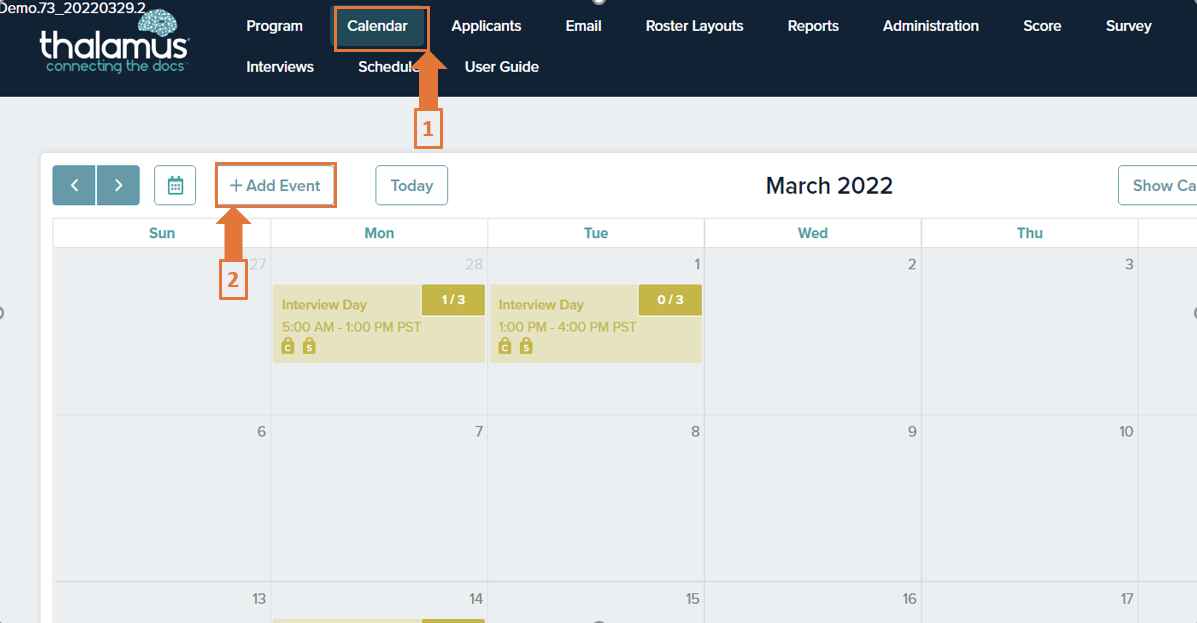Click the Tue column header
The height and width of the screenshot is (623, 1197).
click(x=596, y=234)
